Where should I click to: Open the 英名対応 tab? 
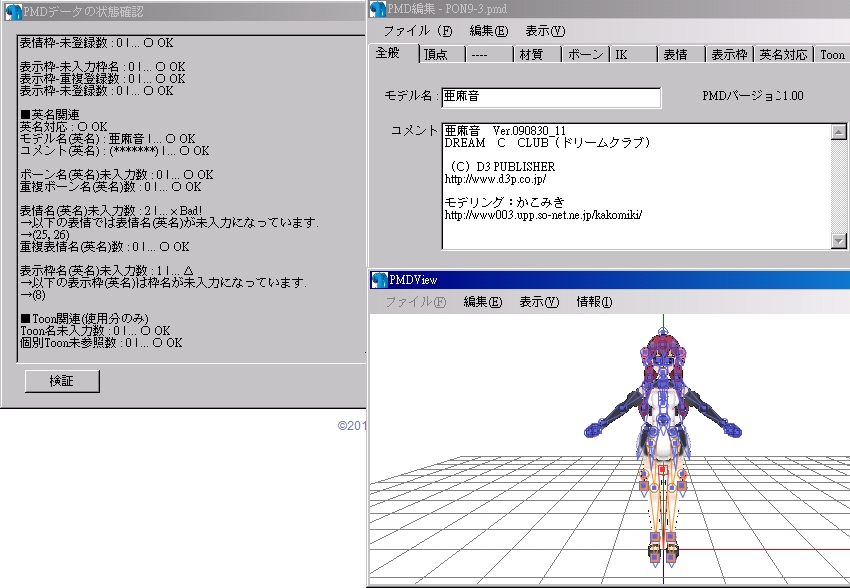pyautogui.click(x=783, y=54)
